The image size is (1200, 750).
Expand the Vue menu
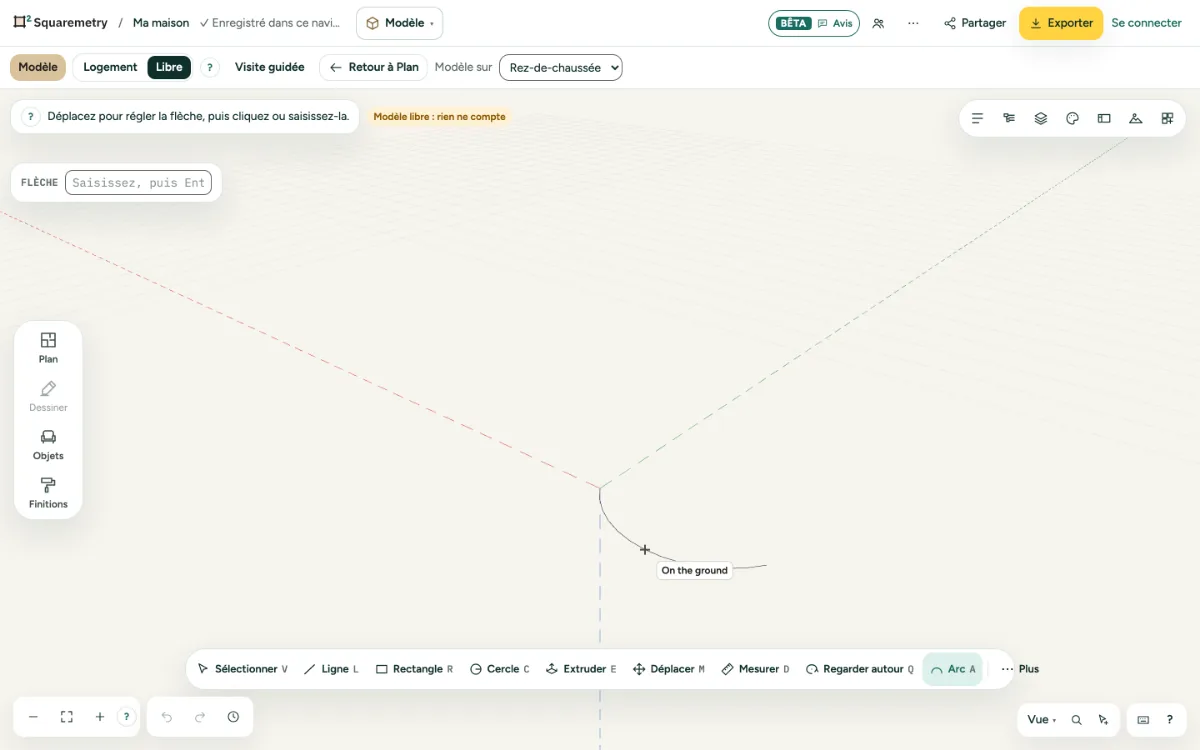(x=1041, y=719)
